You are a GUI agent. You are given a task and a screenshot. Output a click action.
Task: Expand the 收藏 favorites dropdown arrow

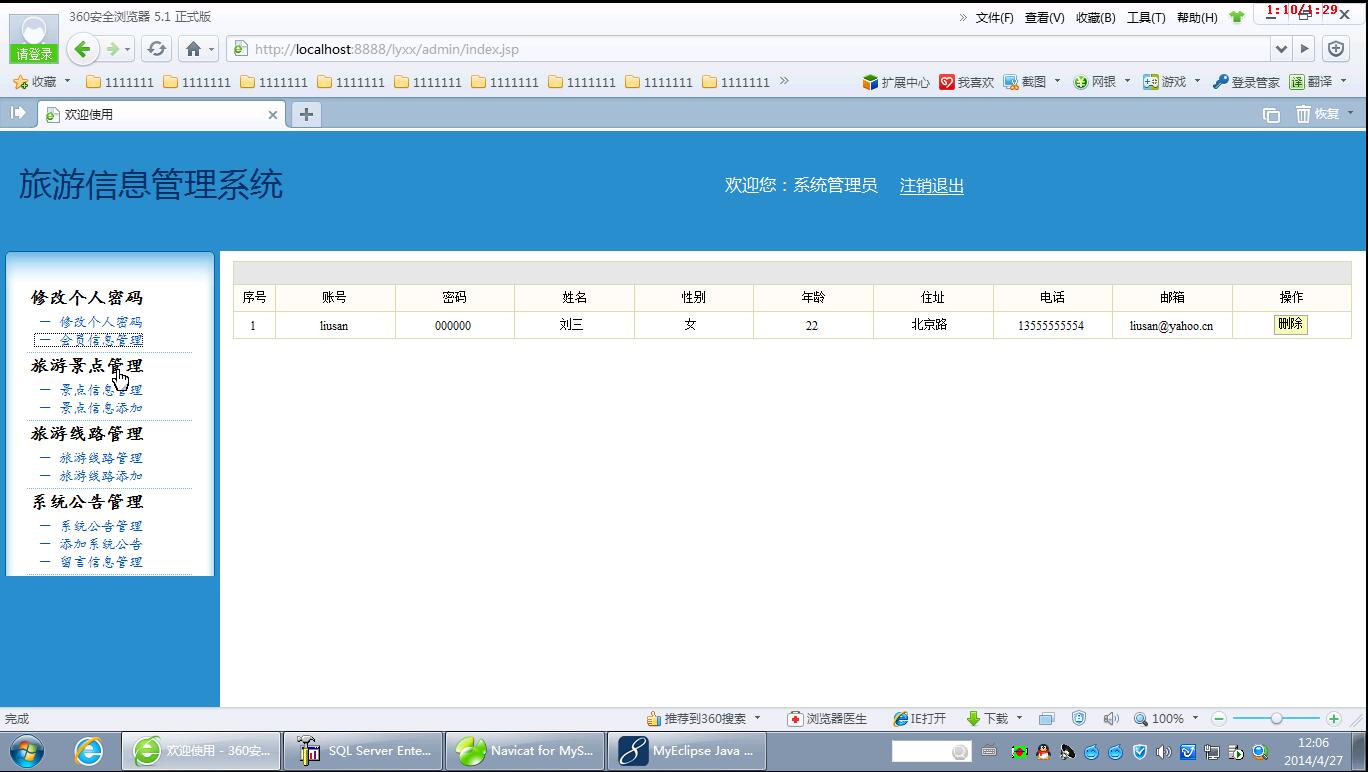67,81
